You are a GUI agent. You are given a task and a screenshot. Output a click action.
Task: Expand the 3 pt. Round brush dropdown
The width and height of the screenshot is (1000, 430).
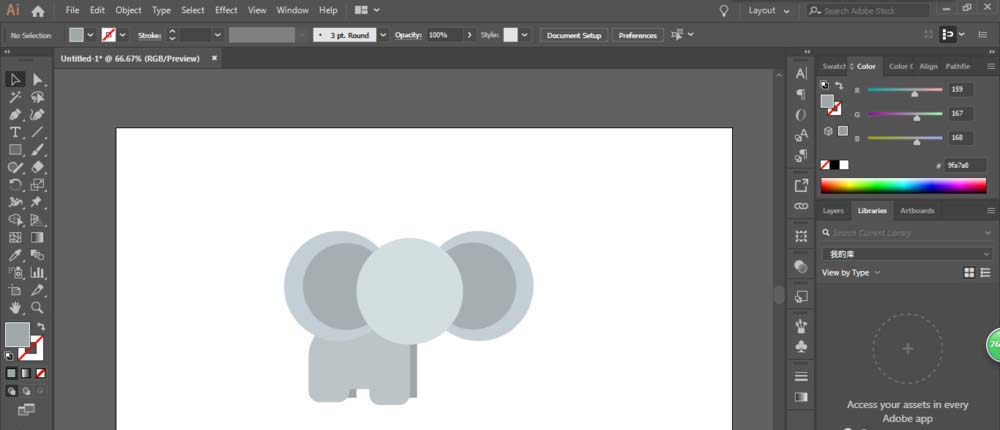coord(383,35)
